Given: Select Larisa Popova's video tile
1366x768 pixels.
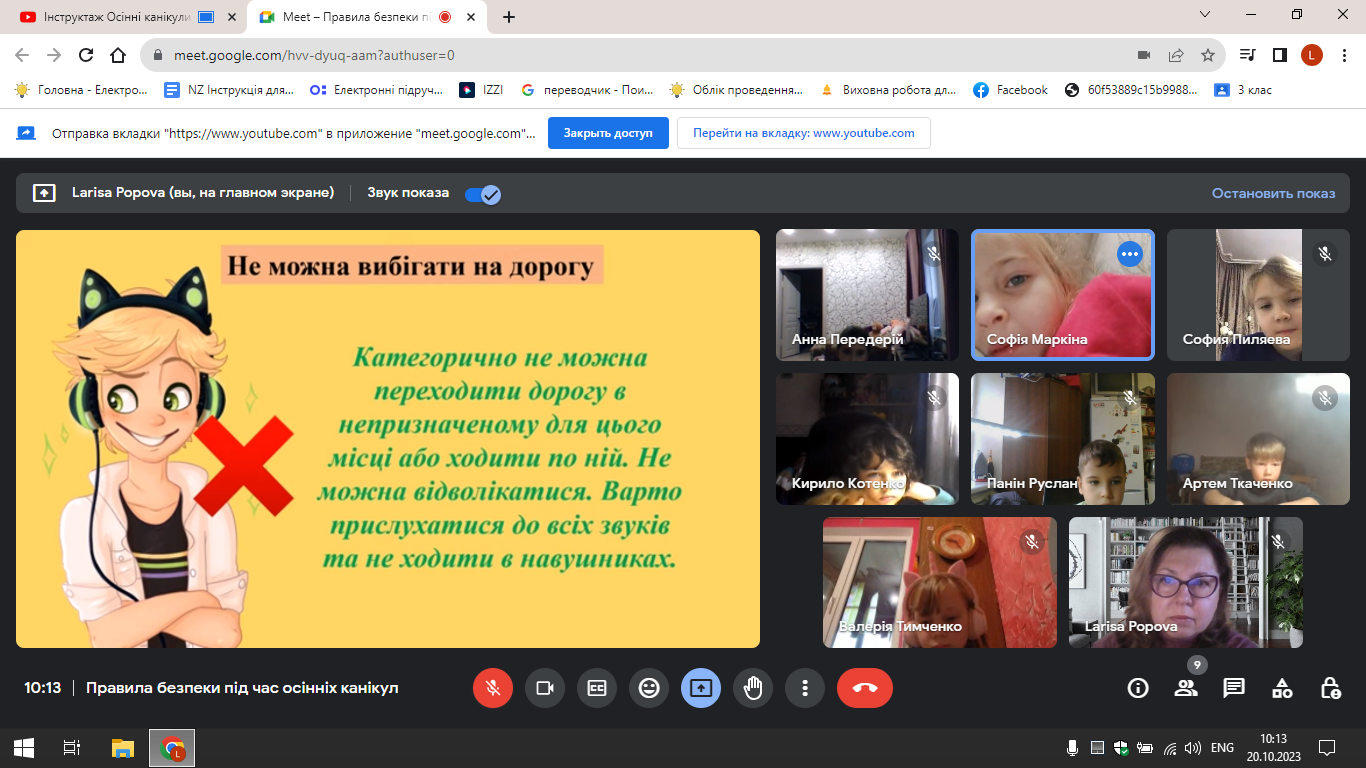Looking at the screenshot, I should coord(1185,582).
